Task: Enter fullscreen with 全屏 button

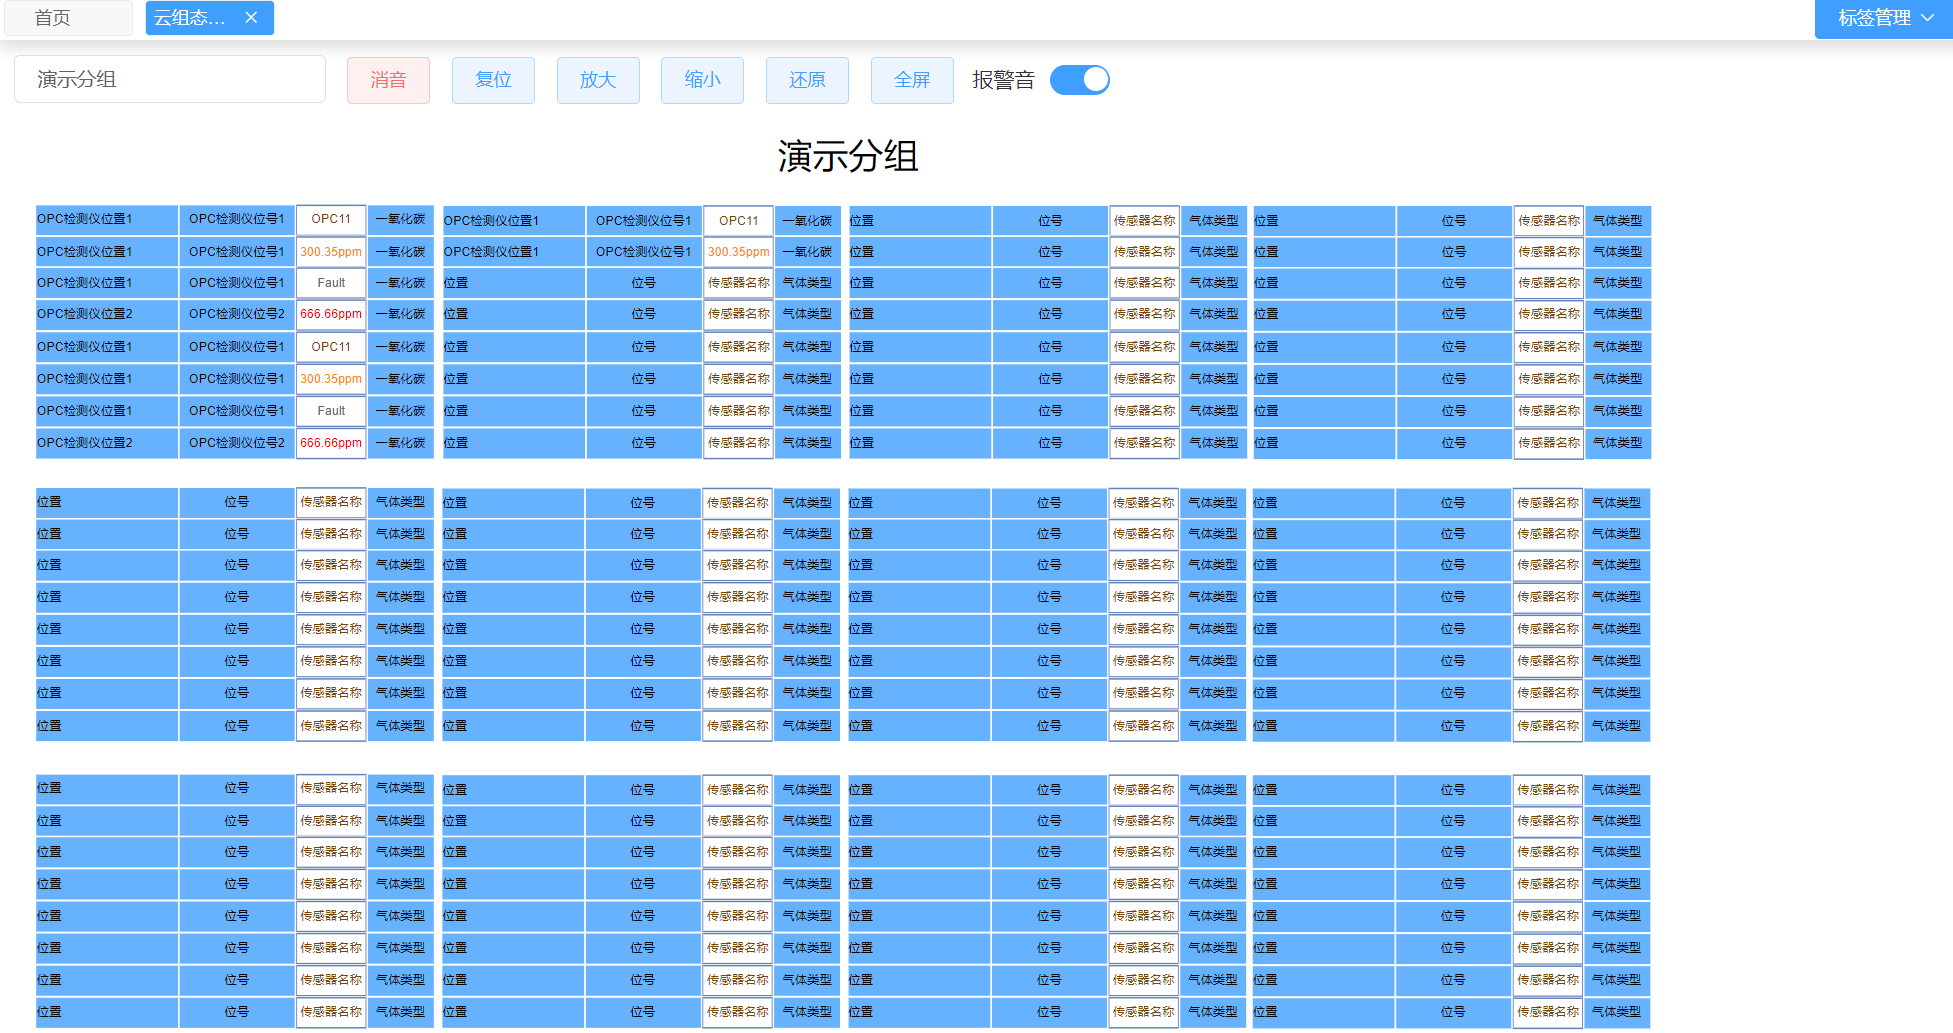Action: click(911, 80)
